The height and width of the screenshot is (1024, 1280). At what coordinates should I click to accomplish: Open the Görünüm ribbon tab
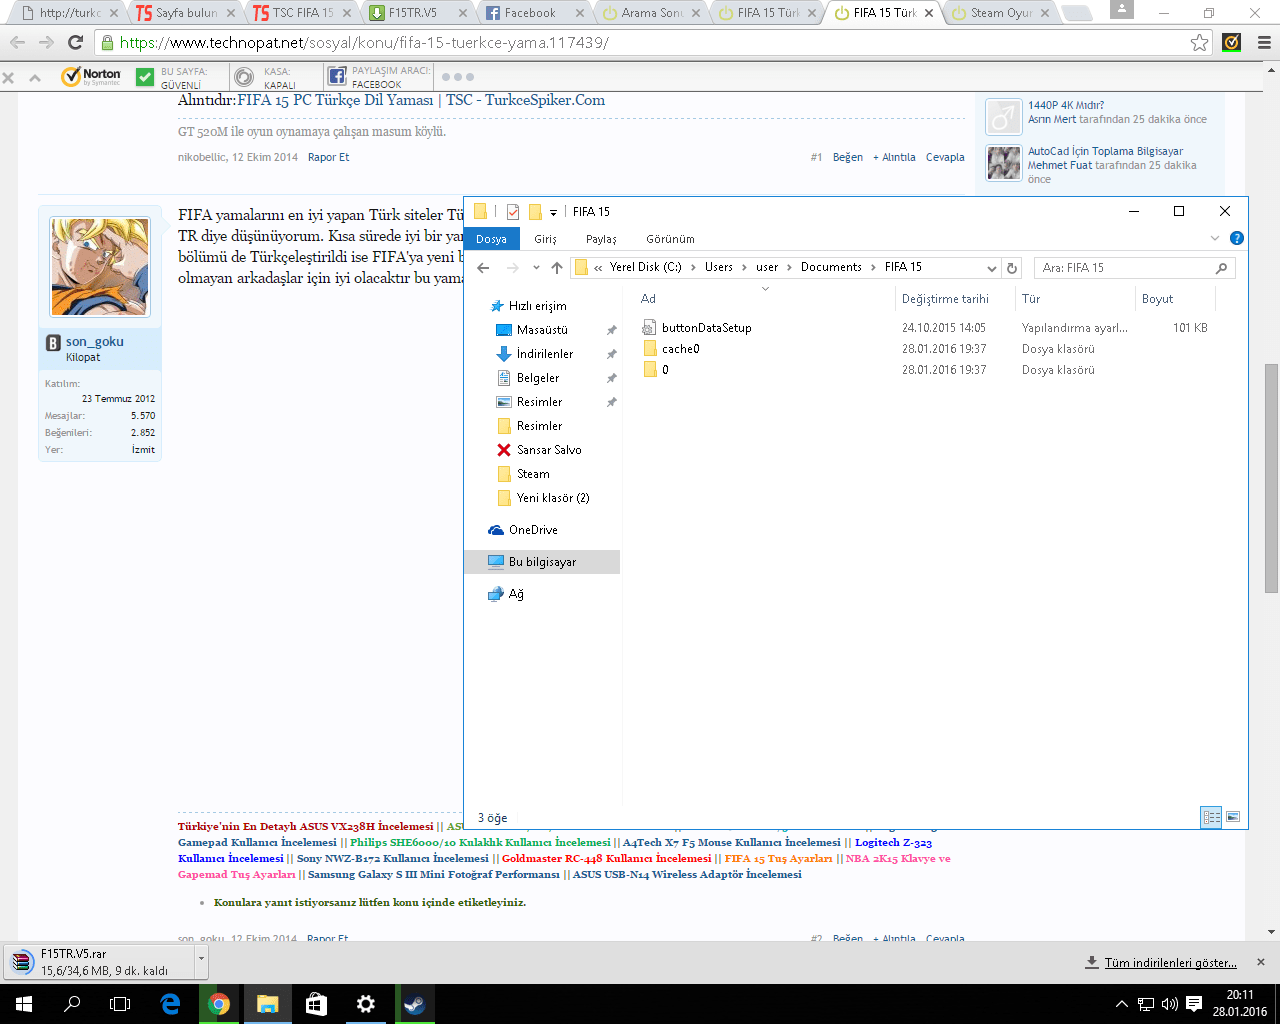pos(670,239)
